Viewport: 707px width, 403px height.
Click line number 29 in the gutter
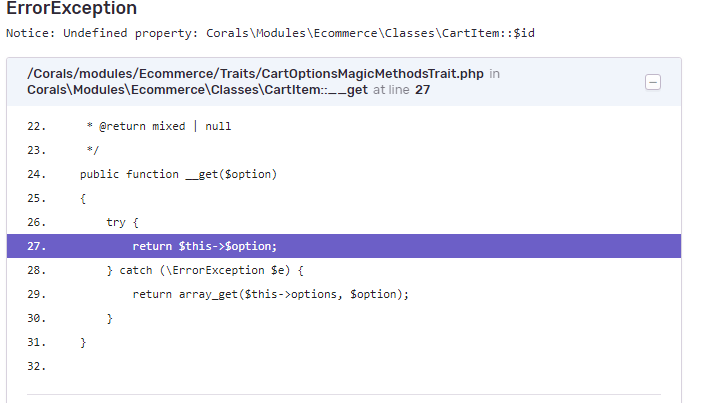37,294
